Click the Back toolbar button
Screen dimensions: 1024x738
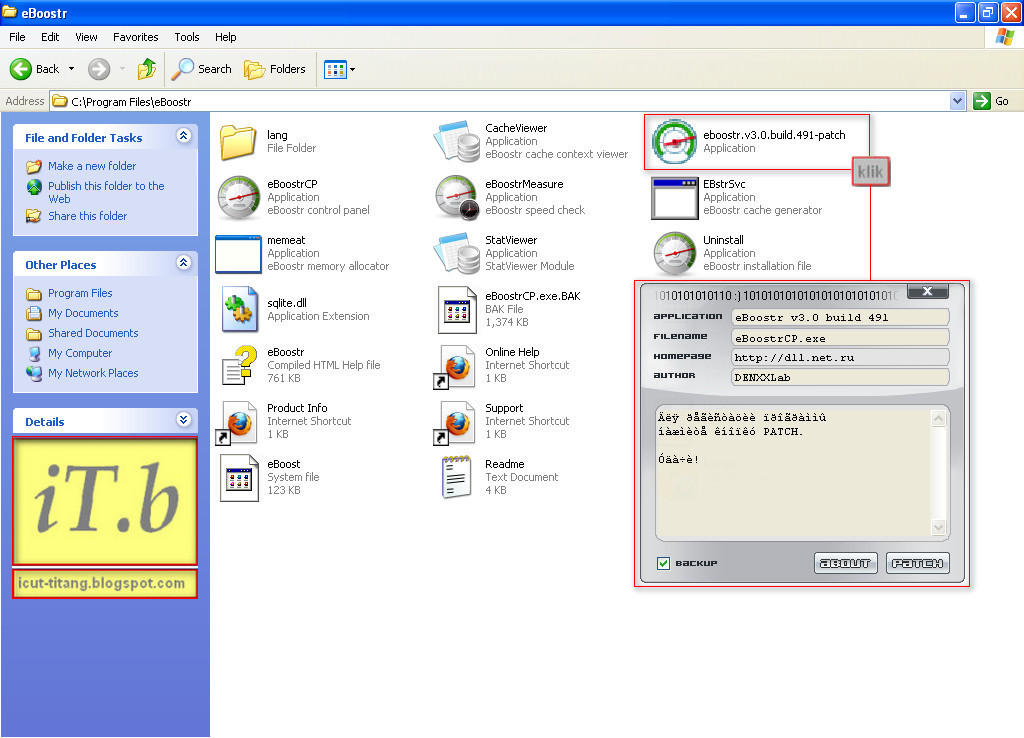coord(34,69)
